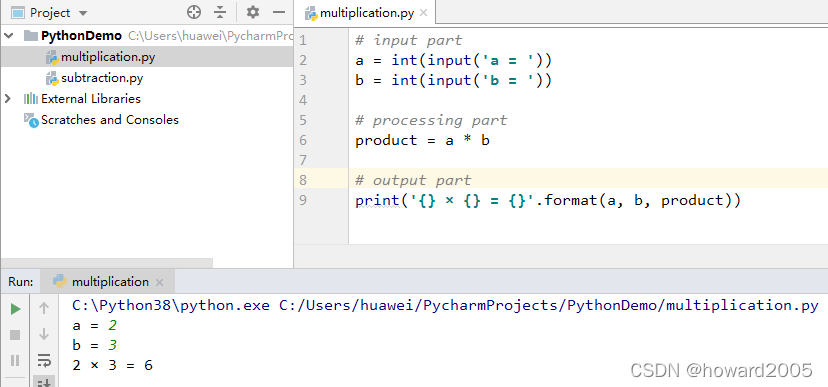Pause the output with pause icon
Viewport: 828px width, 387px height.
pos(15,361)
